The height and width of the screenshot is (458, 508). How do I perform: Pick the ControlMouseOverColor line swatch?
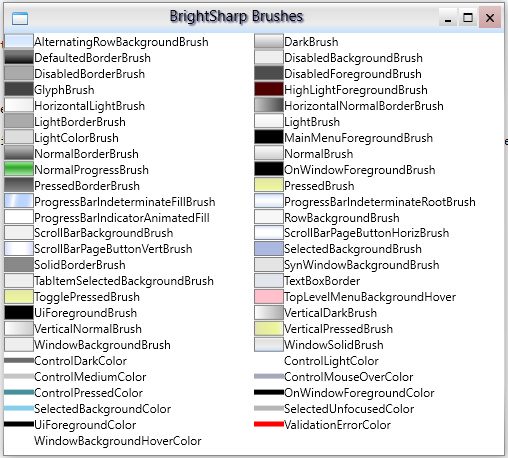269,376
